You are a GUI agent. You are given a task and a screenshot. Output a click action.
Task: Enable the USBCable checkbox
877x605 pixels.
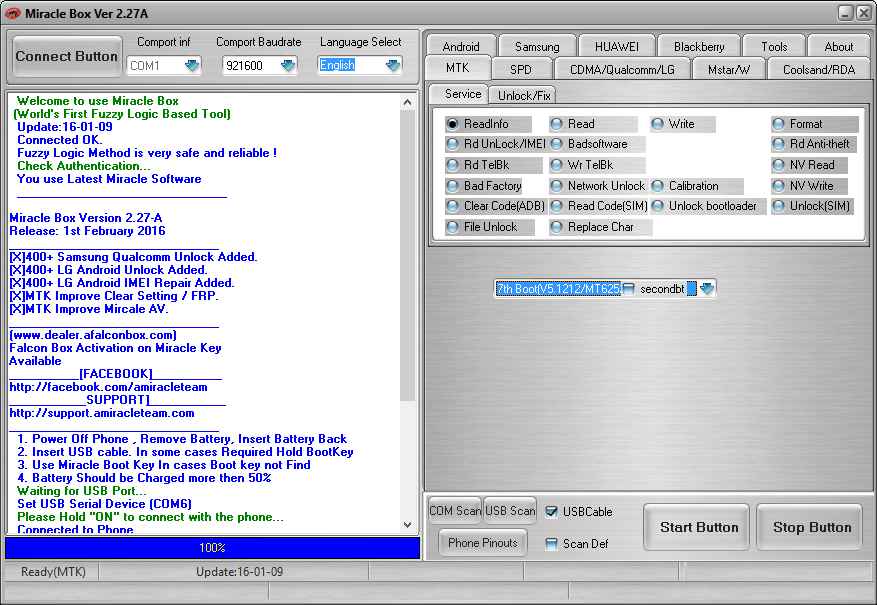click(x=551, y=511)
